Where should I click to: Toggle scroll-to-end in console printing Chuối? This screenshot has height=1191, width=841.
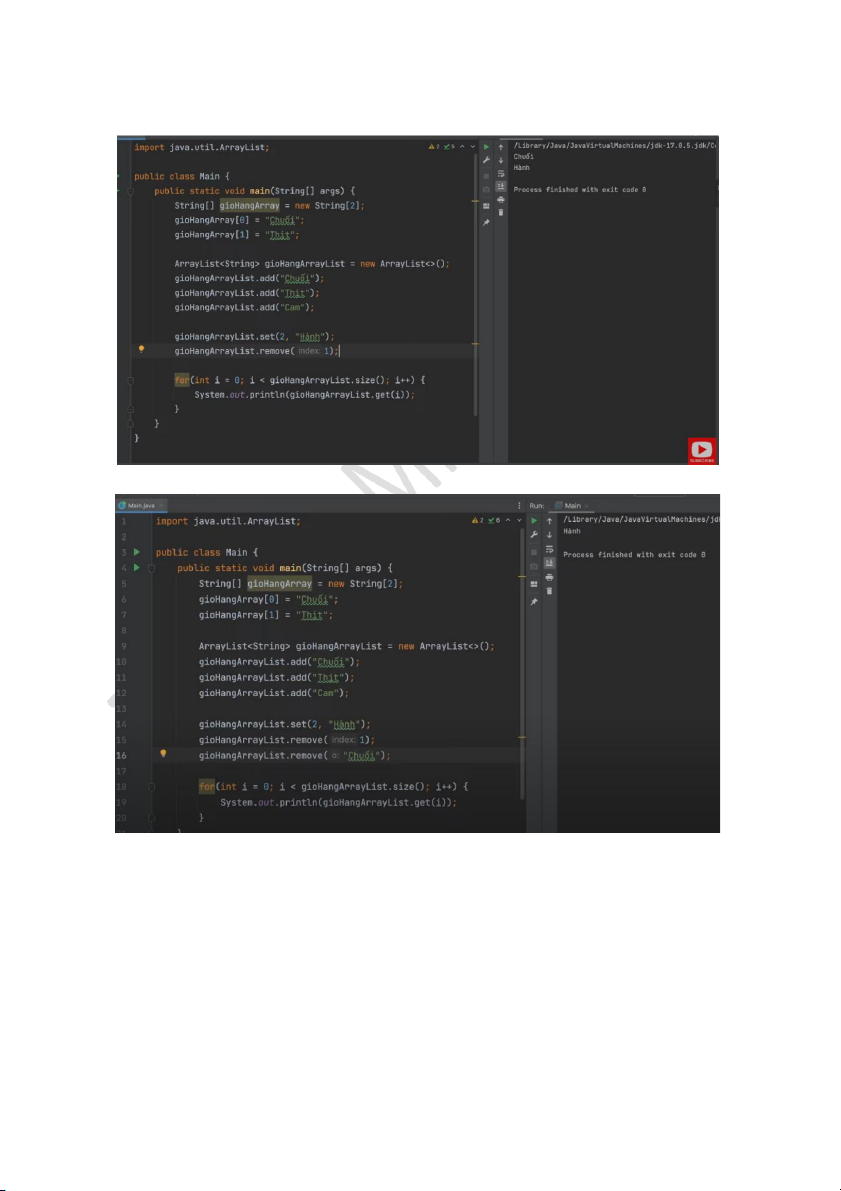click(500, 186)
